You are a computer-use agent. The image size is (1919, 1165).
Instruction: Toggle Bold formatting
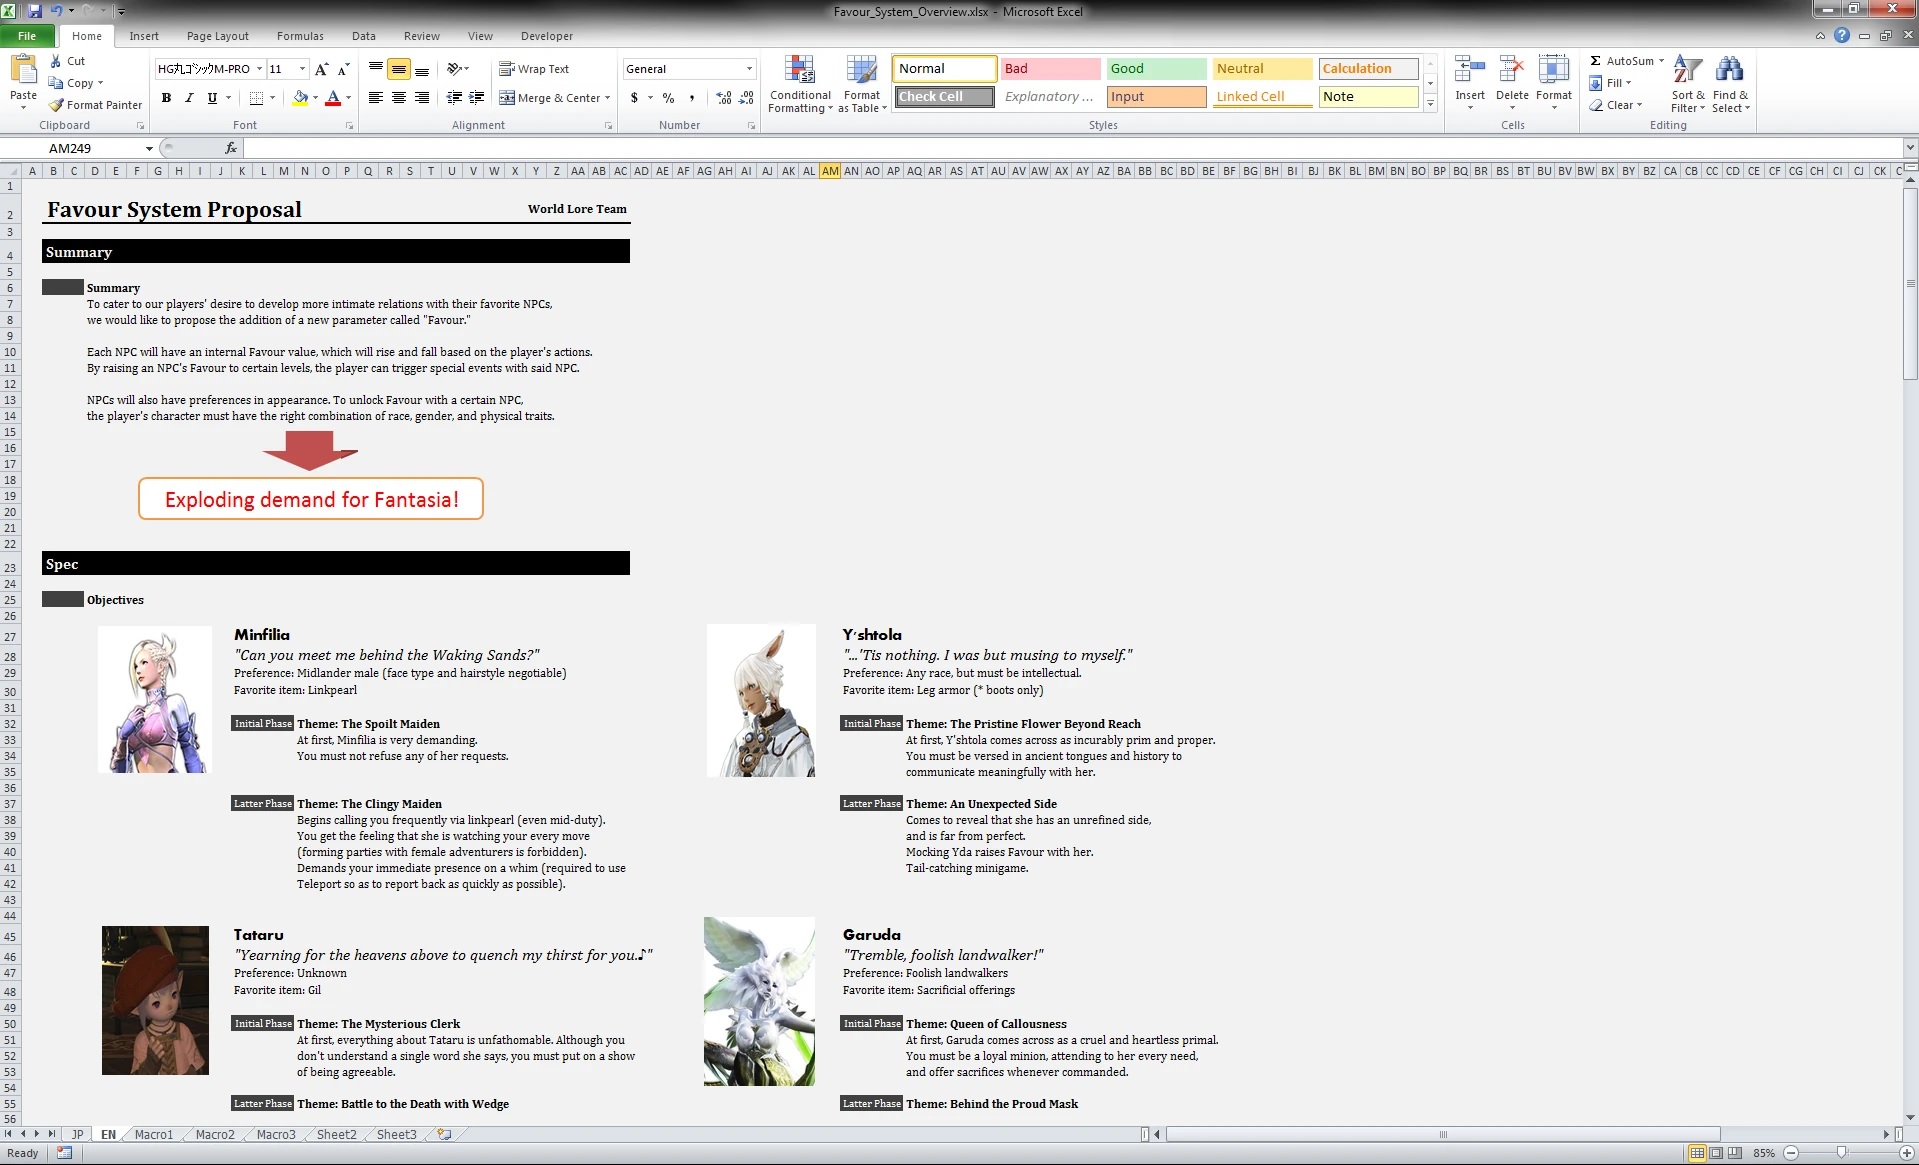166,98
